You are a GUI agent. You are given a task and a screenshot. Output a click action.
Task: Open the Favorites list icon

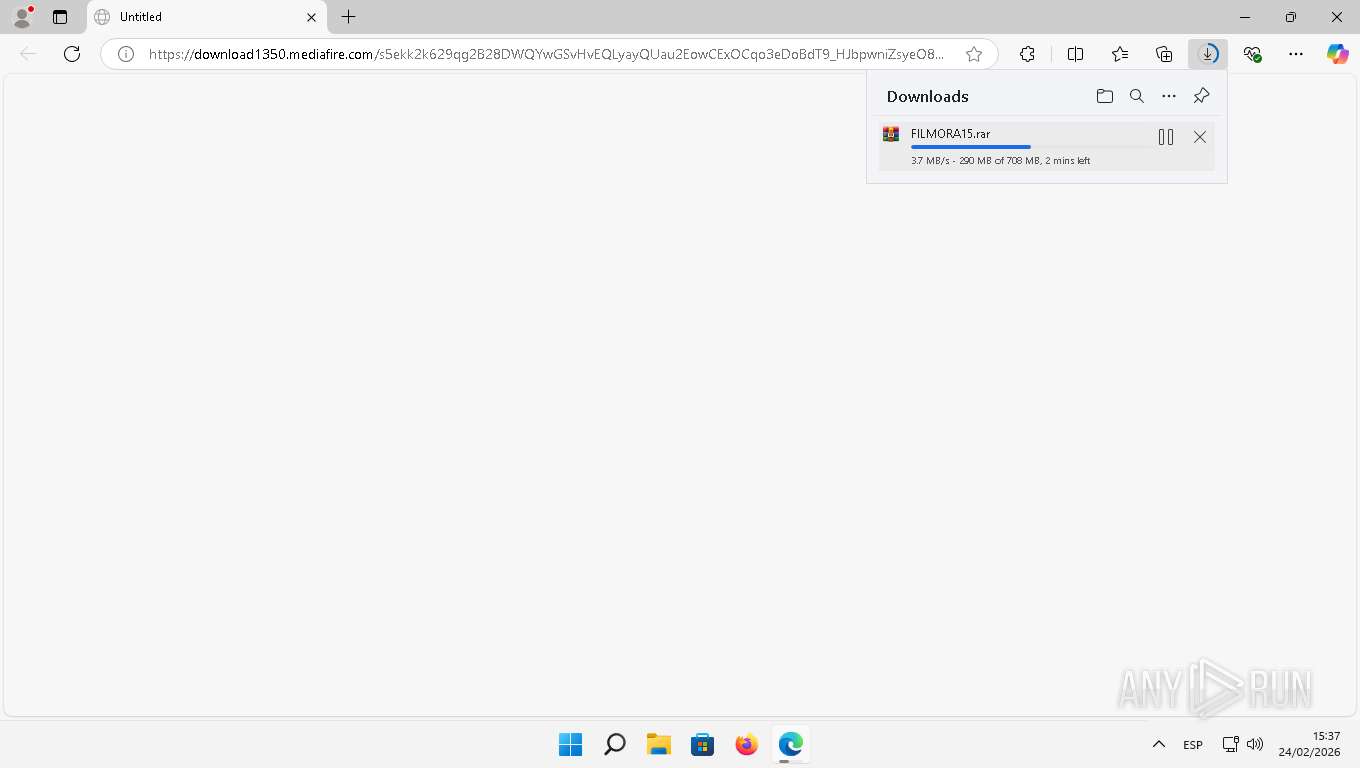(1120, 54)
